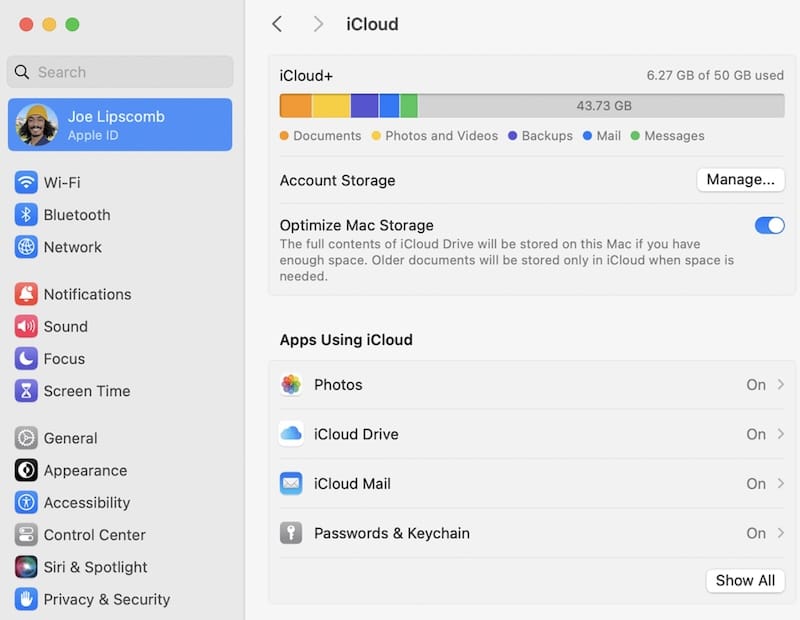
Task: Click the 43.73 GB free space bar
Action: pyautogui.click(x=602, y=106)
